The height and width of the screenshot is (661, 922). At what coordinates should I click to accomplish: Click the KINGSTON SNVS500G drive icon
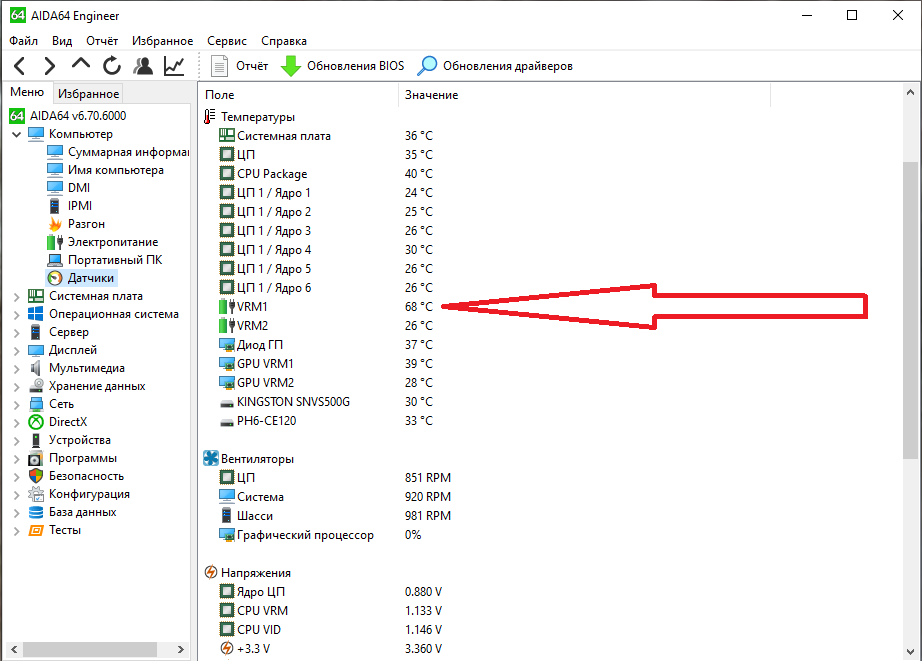tap(226, 403)
